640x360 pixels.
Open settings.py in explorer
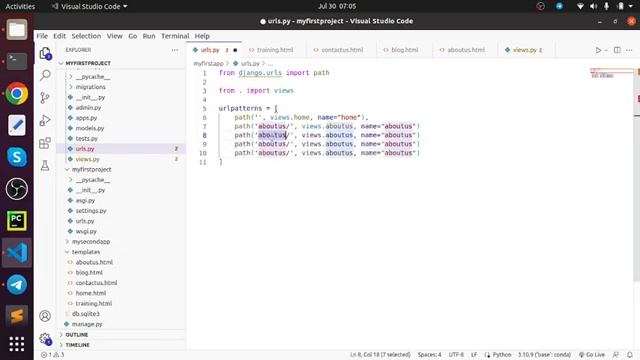91,211
